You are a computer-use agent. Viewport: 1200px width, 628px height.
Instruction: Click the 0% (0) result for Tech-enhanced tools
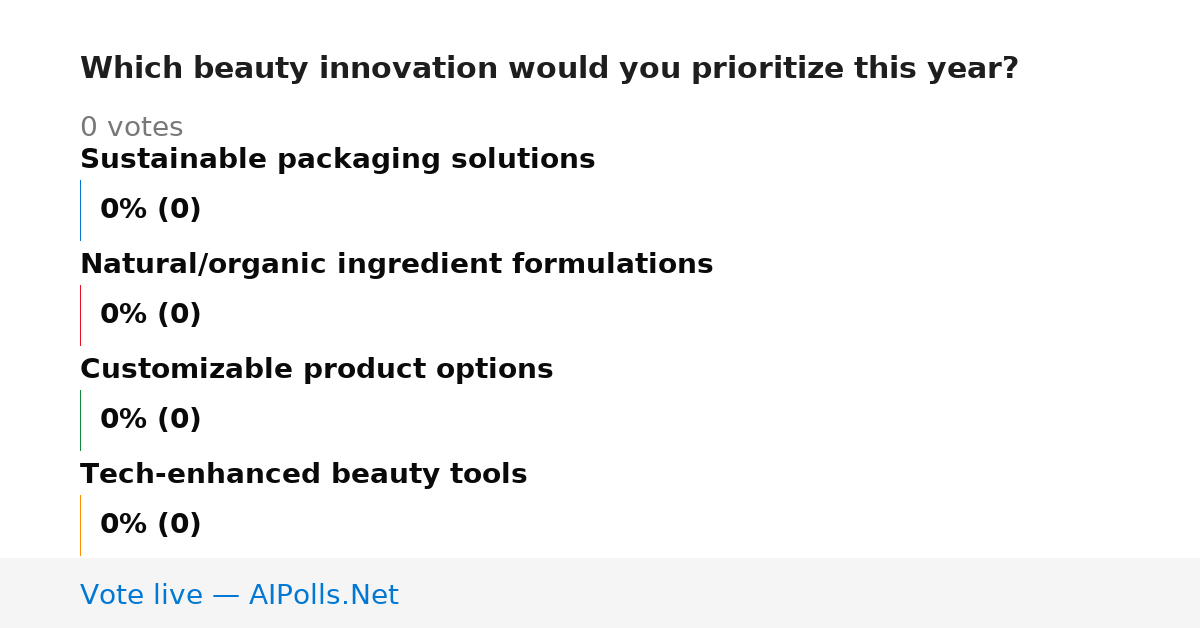point(150,525)
